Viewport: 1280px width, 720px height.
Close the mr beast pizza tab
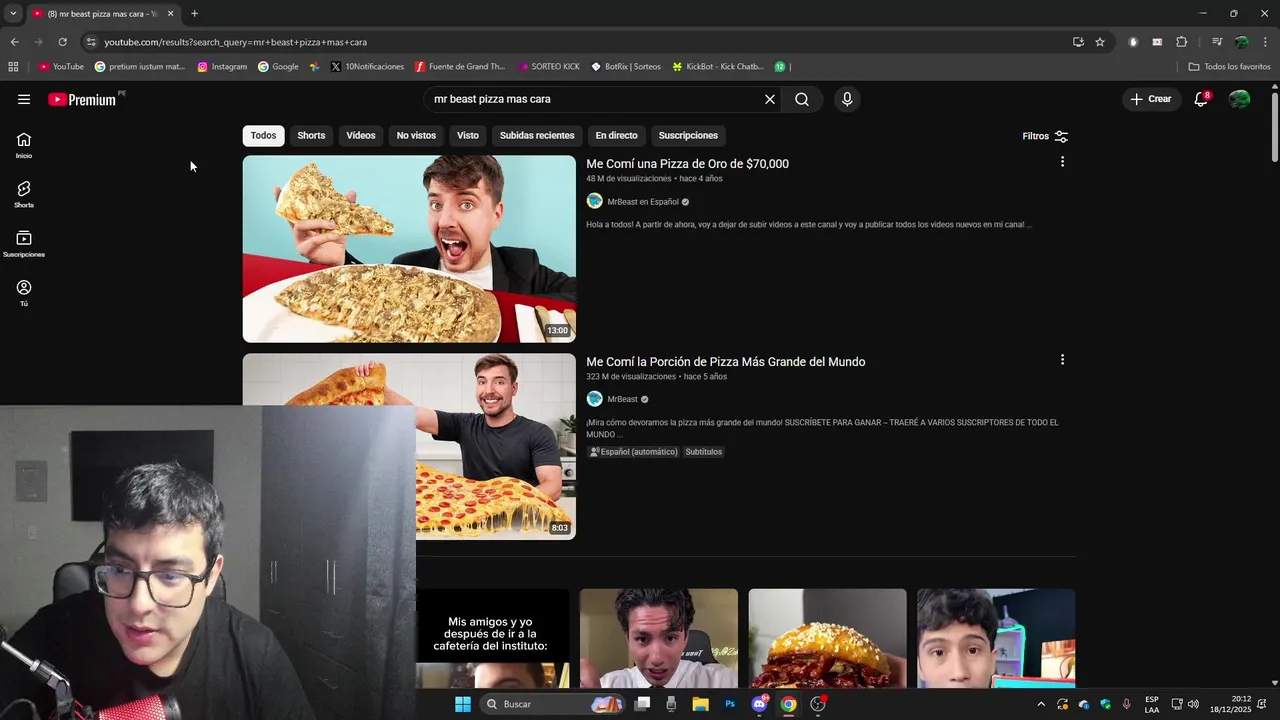tap(170, 13)
